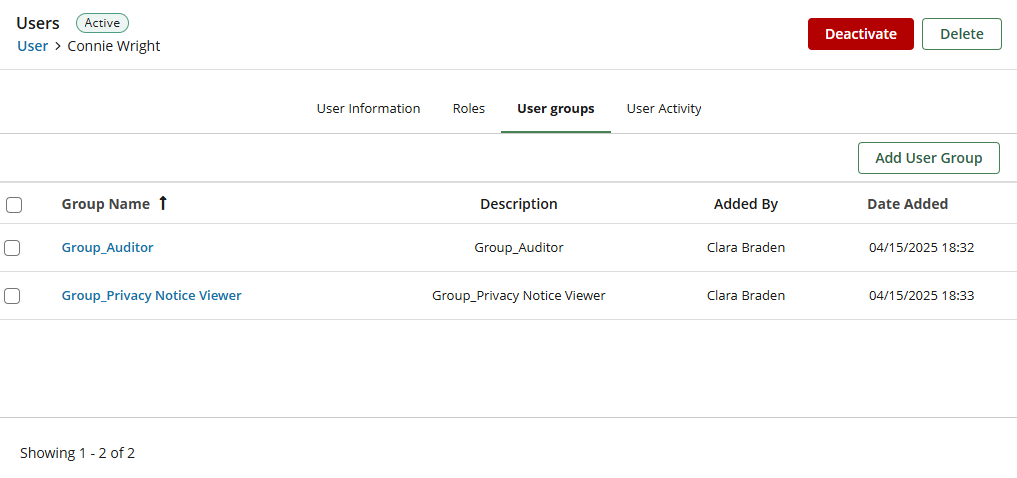Check the Group_Privacy Notice Viewer row checkbox
Screen dimensions: 1017x478
12,296
